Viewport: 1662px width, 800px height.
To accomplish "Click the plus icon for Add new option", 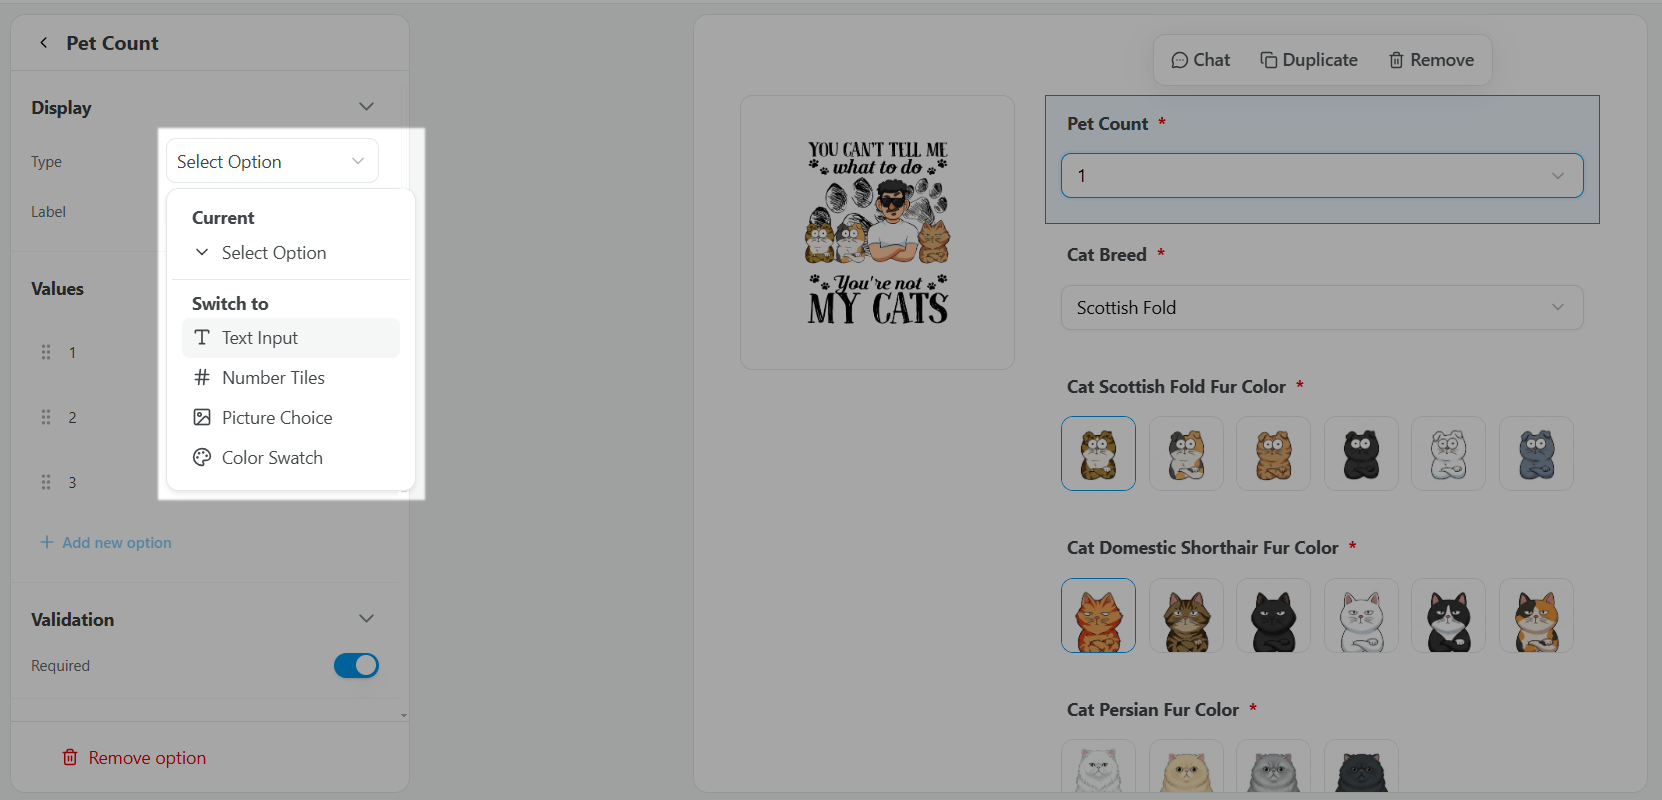I will tap(46, 542).
